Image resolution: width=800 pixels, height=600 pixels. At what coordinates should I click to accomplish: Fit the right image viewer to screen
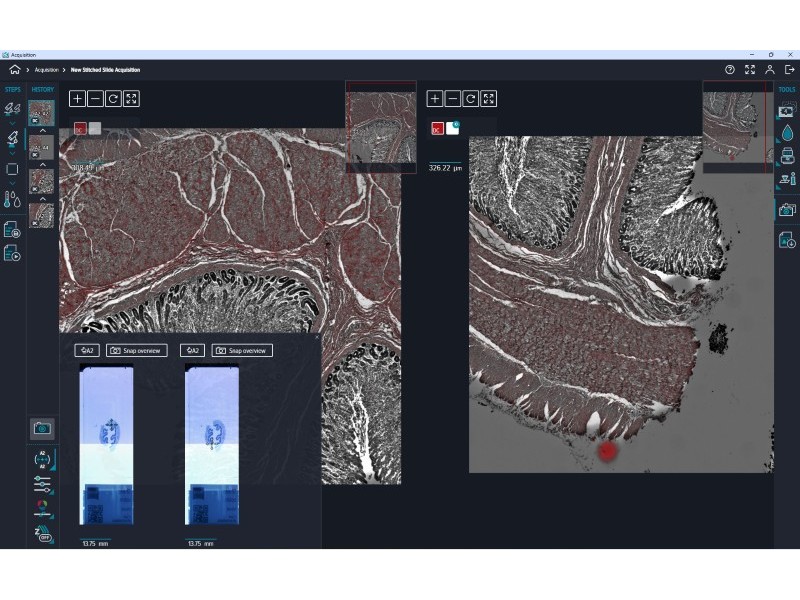tap(489, 98)
